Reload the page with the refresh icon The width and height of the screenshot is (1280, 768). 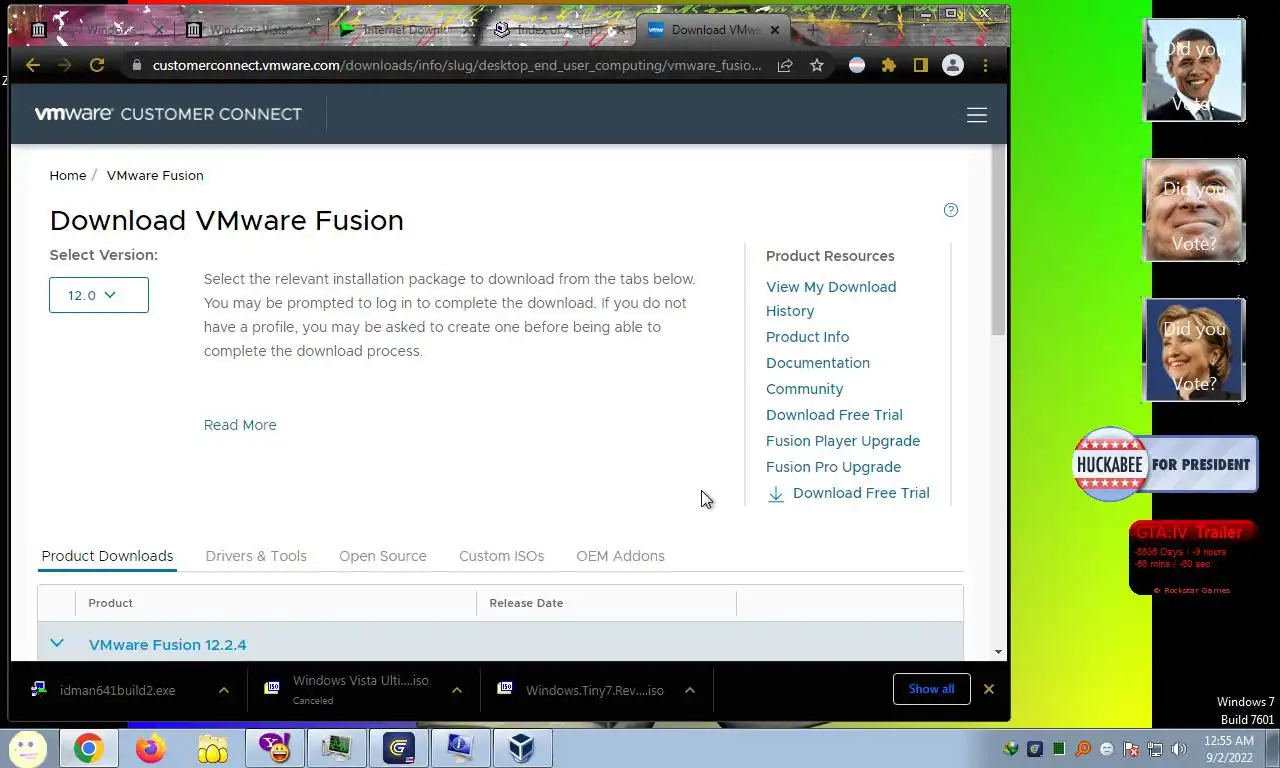97,65
